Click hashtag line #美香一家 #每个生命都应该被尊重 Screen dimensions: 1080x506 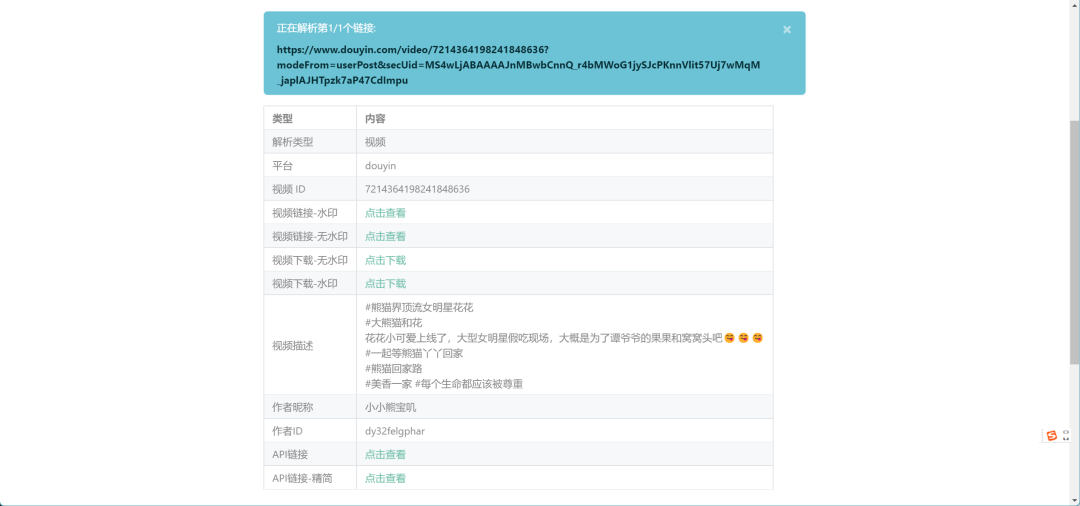point(444,384)
